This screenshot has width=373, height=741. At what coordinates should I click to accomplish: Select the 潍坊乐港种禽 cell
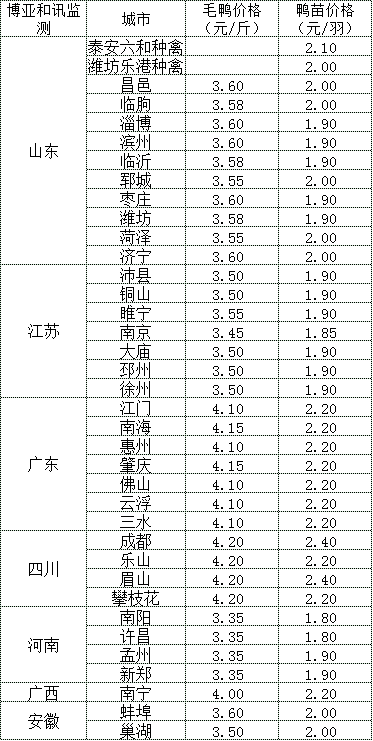coord(135,66)
